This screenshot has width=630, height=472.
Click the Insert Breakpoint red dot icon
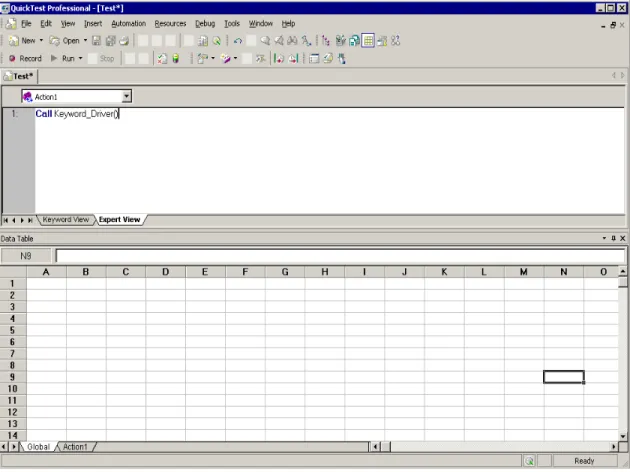tap(278, 59)
